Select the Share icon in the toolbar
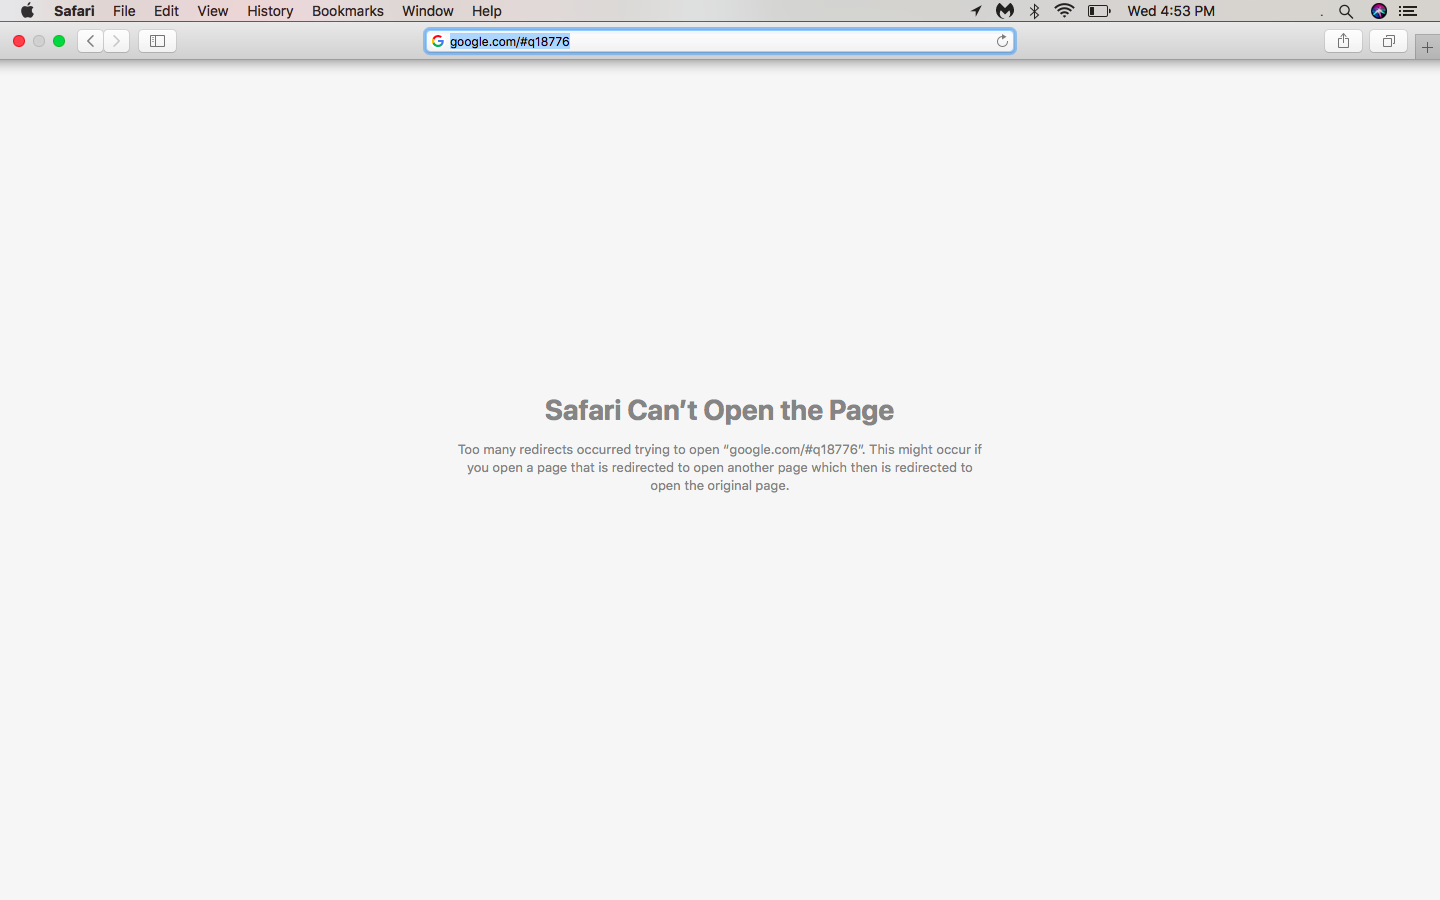Image resolution: width=1440 pixels, height=900 pixels. coord(1343,41)
